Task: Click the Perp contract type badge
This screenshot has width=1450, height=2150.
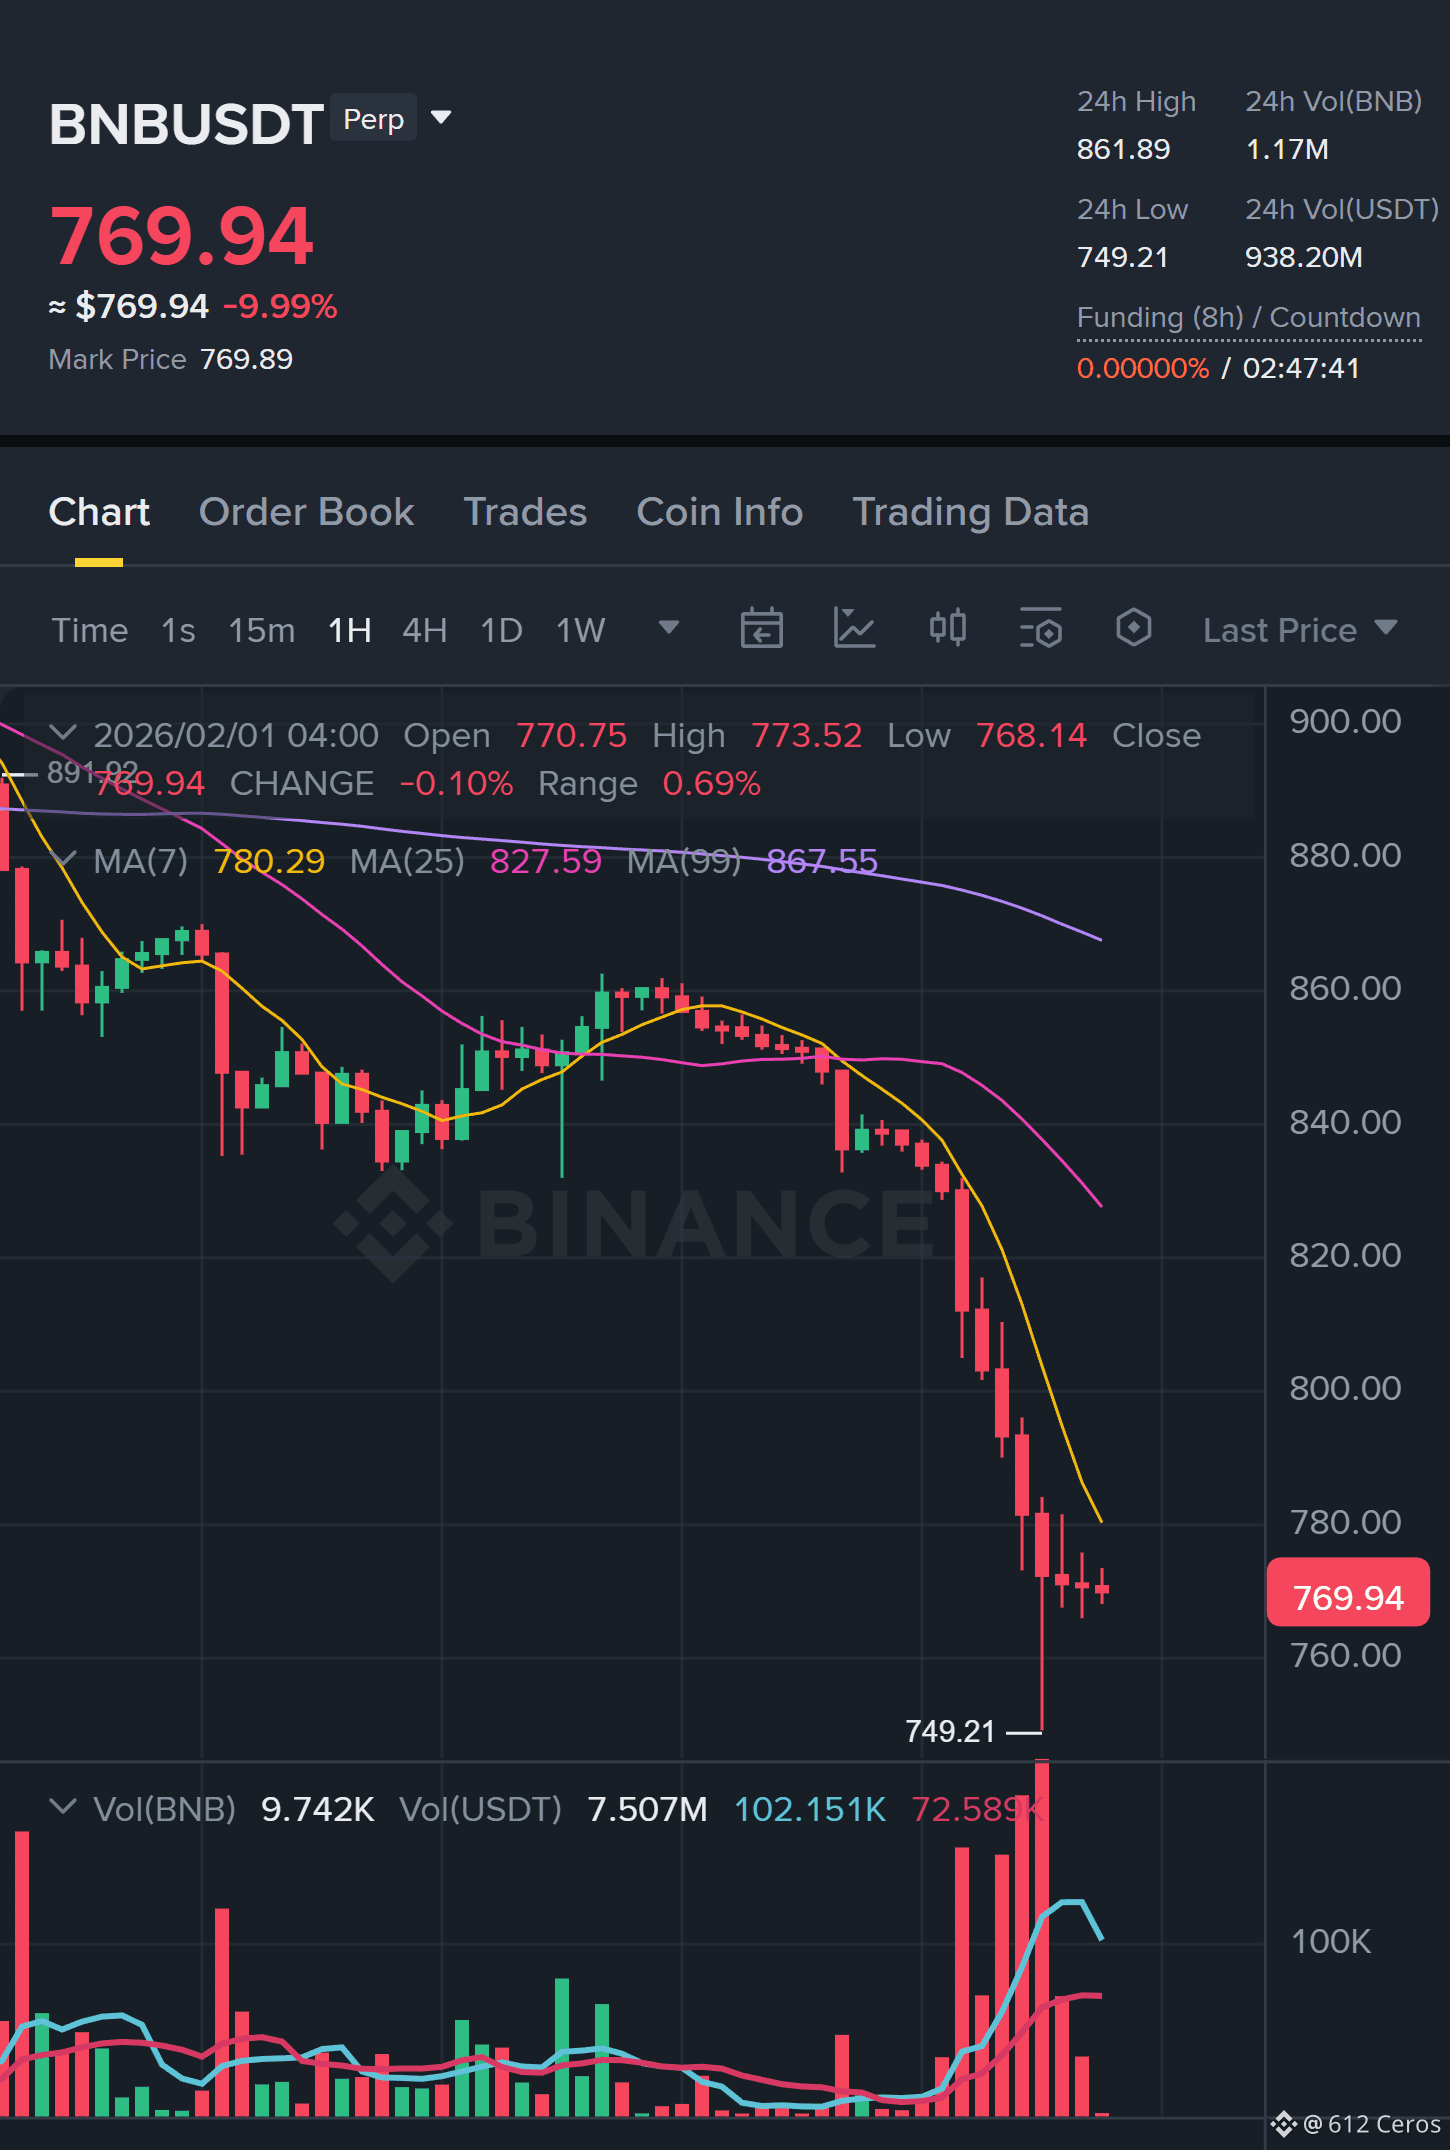Action: pyautogui.click(x=373, y=119)
